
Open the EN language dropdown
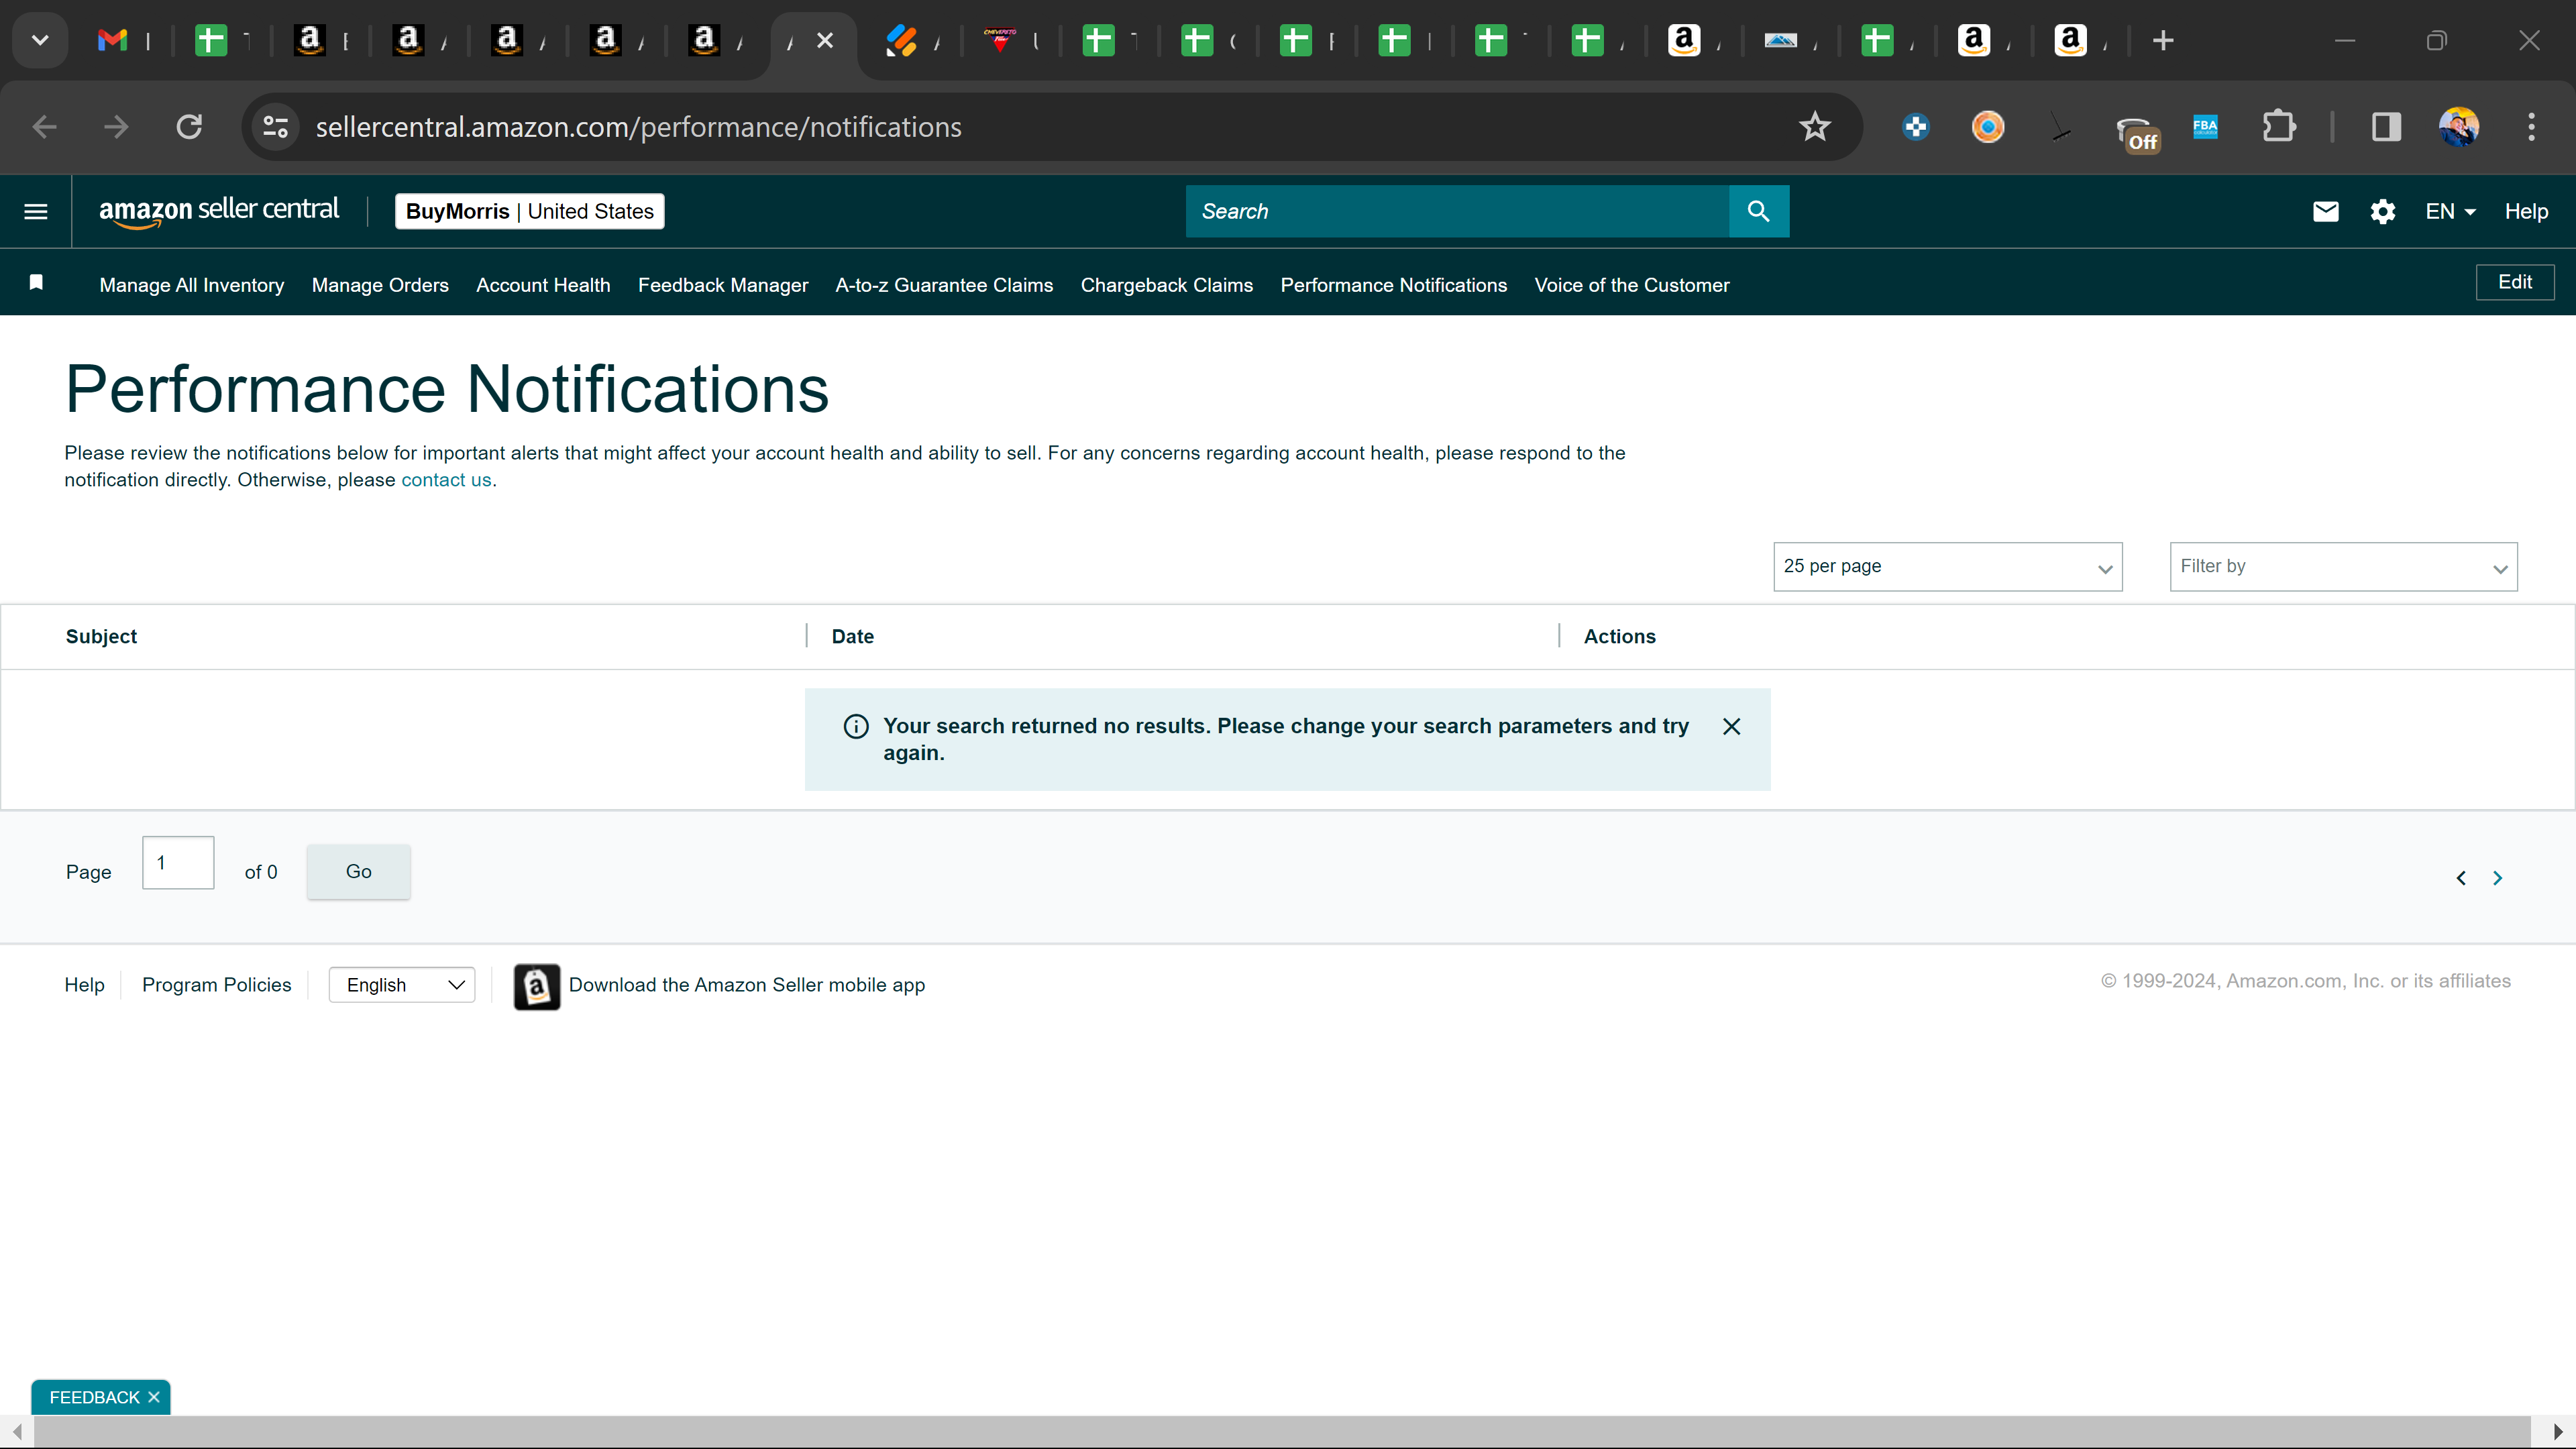[x=2450, y=211]
